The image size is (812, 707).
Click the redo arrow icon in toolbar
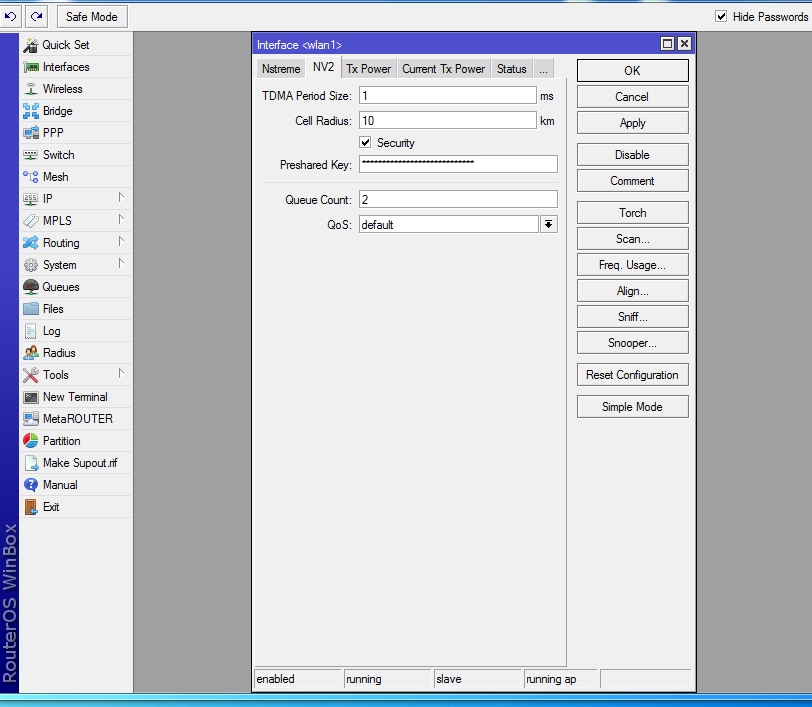click(37, 16)
